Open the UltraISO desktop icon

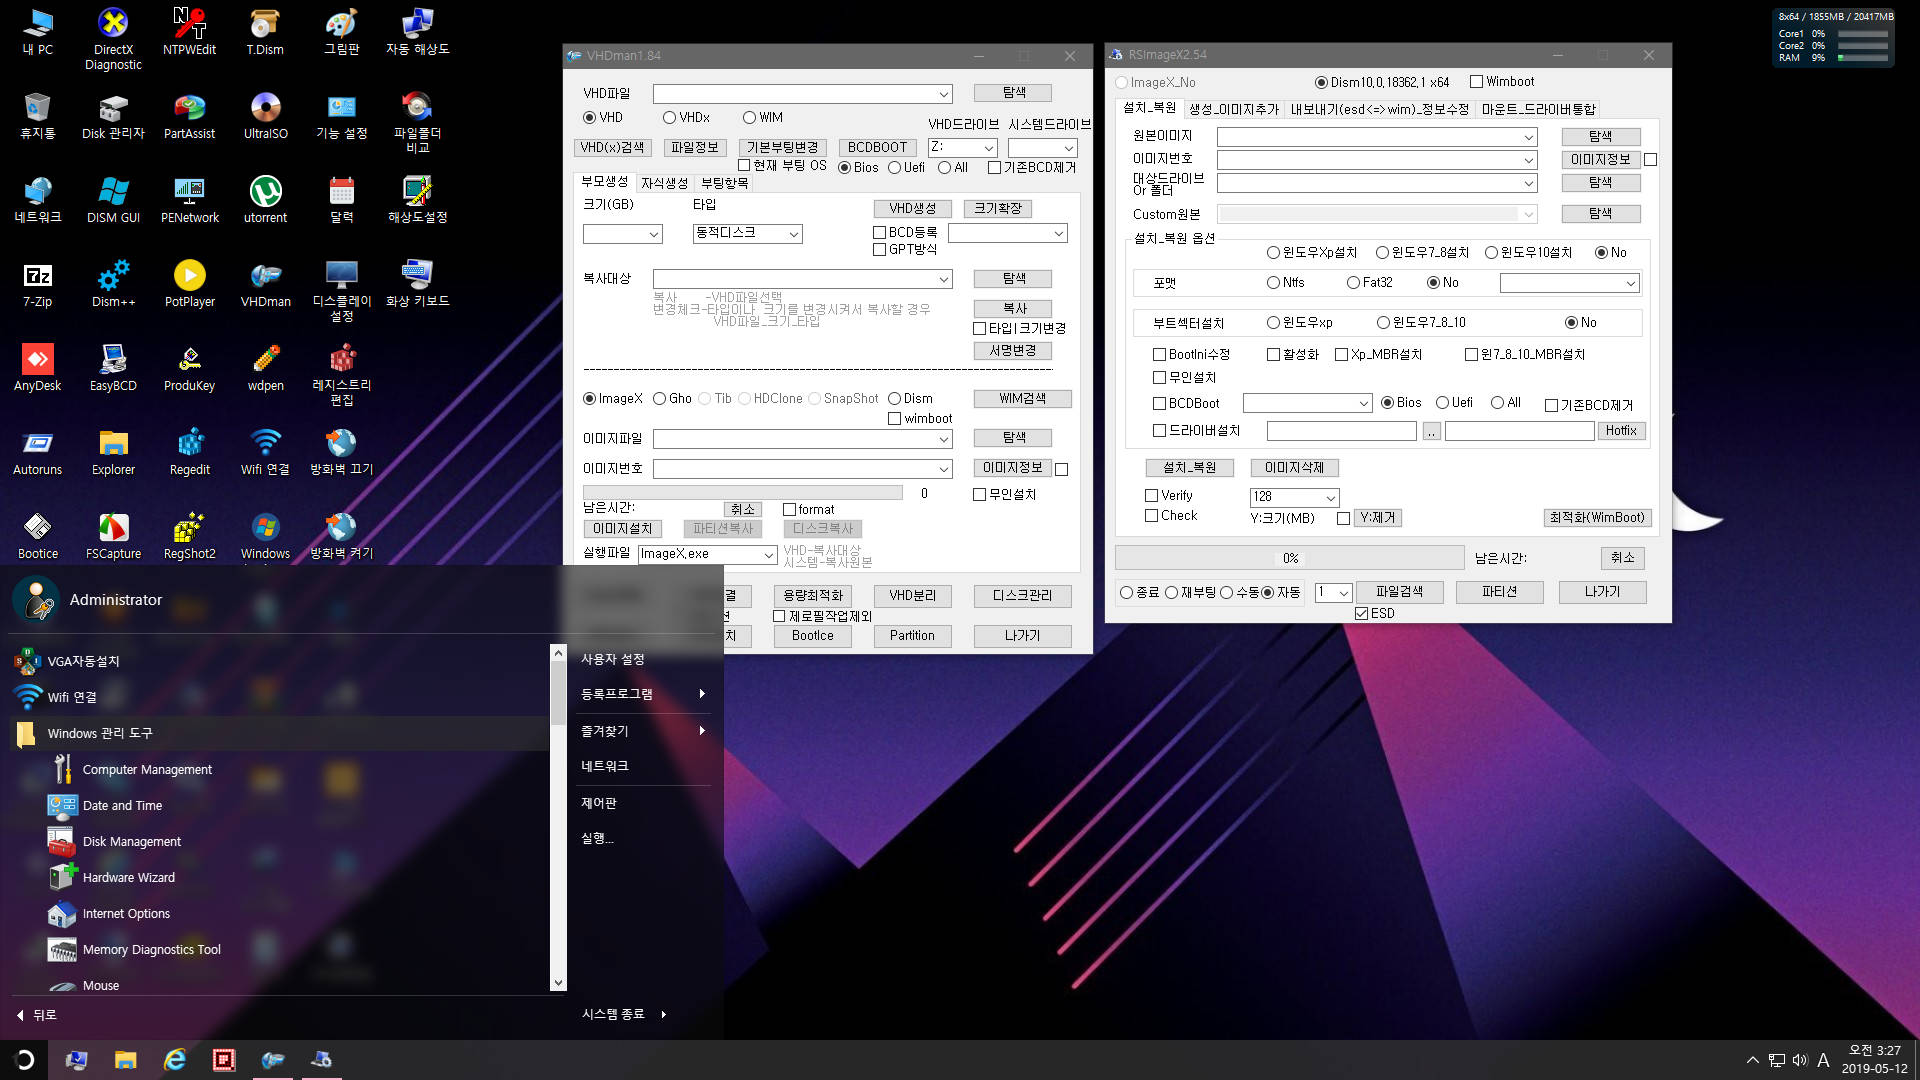pos(265,115)
